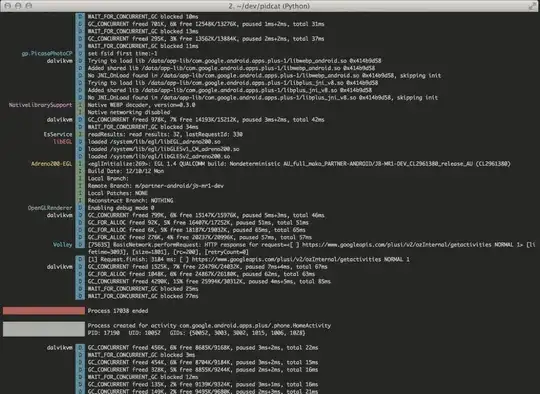Click the window title '2. ~/dev/pidcat (Python)'
Viewport: 540px width, 394px height.
point(269,6)
